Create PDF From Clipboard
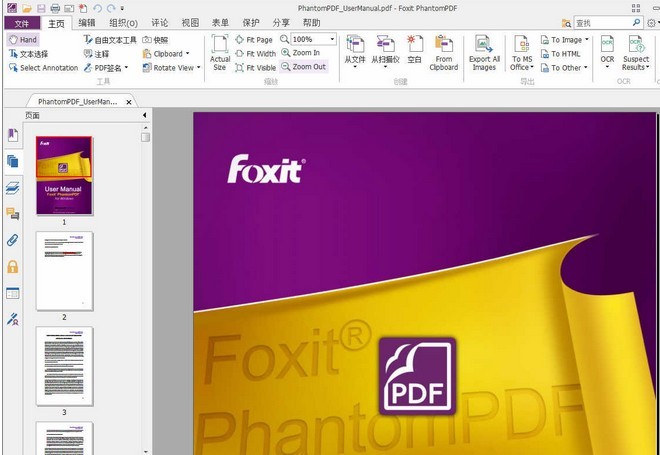Image resolution: width=660 pixels, height=455 pixels. coord(444,53)
